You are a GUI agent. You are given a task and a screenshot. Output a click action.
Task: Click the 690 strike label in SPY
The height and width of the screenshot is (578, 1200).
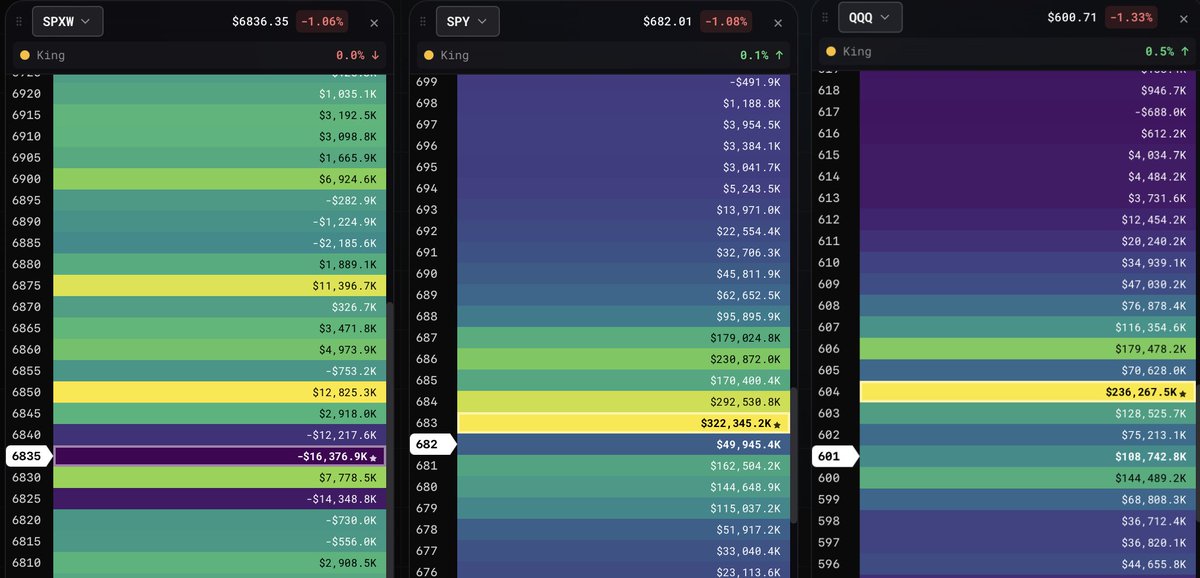pos(426,274)
